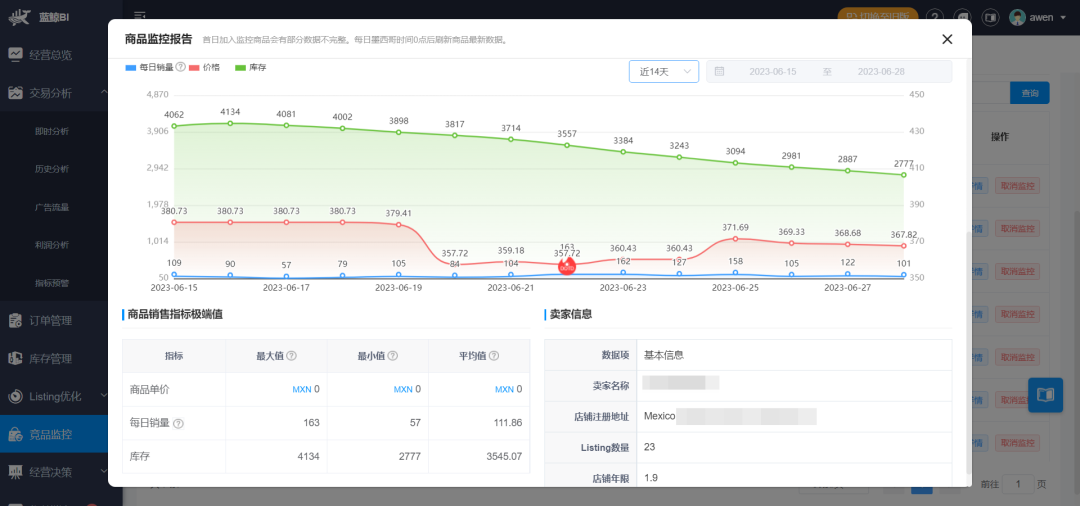
Task: Click the 库存管理 sidebar icon
Action: (15, 358)
